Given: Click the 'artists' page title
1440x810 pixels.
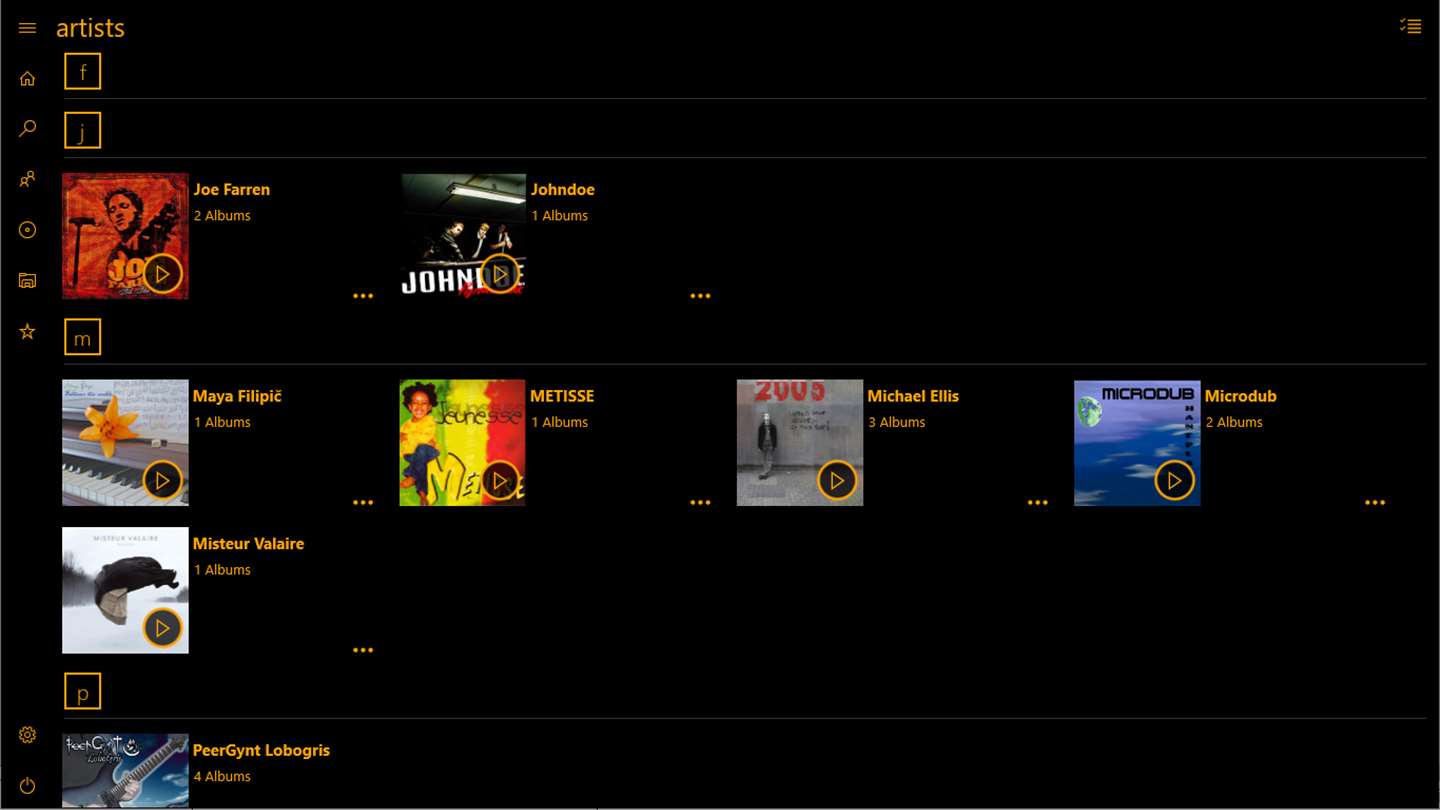Looking at the screenshot, I should tap(90, 28).
